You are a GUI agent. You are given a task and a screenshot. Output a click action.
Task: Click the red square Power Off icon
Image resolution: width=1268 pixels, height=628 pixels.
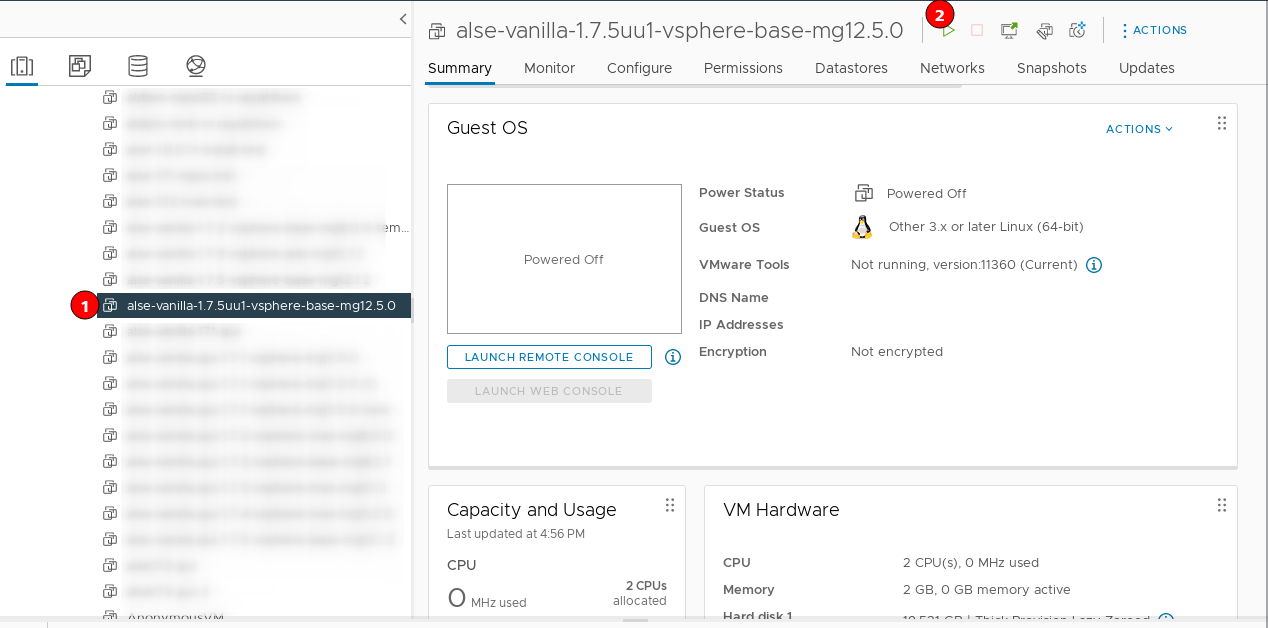point(977,31)
